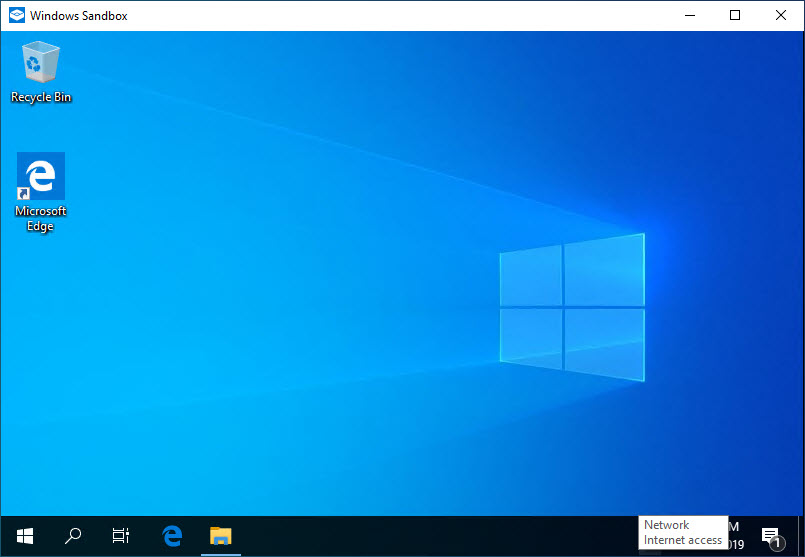Click the taskbar clock showing partial date
The image size is (805, 557).
pos(736,536)
